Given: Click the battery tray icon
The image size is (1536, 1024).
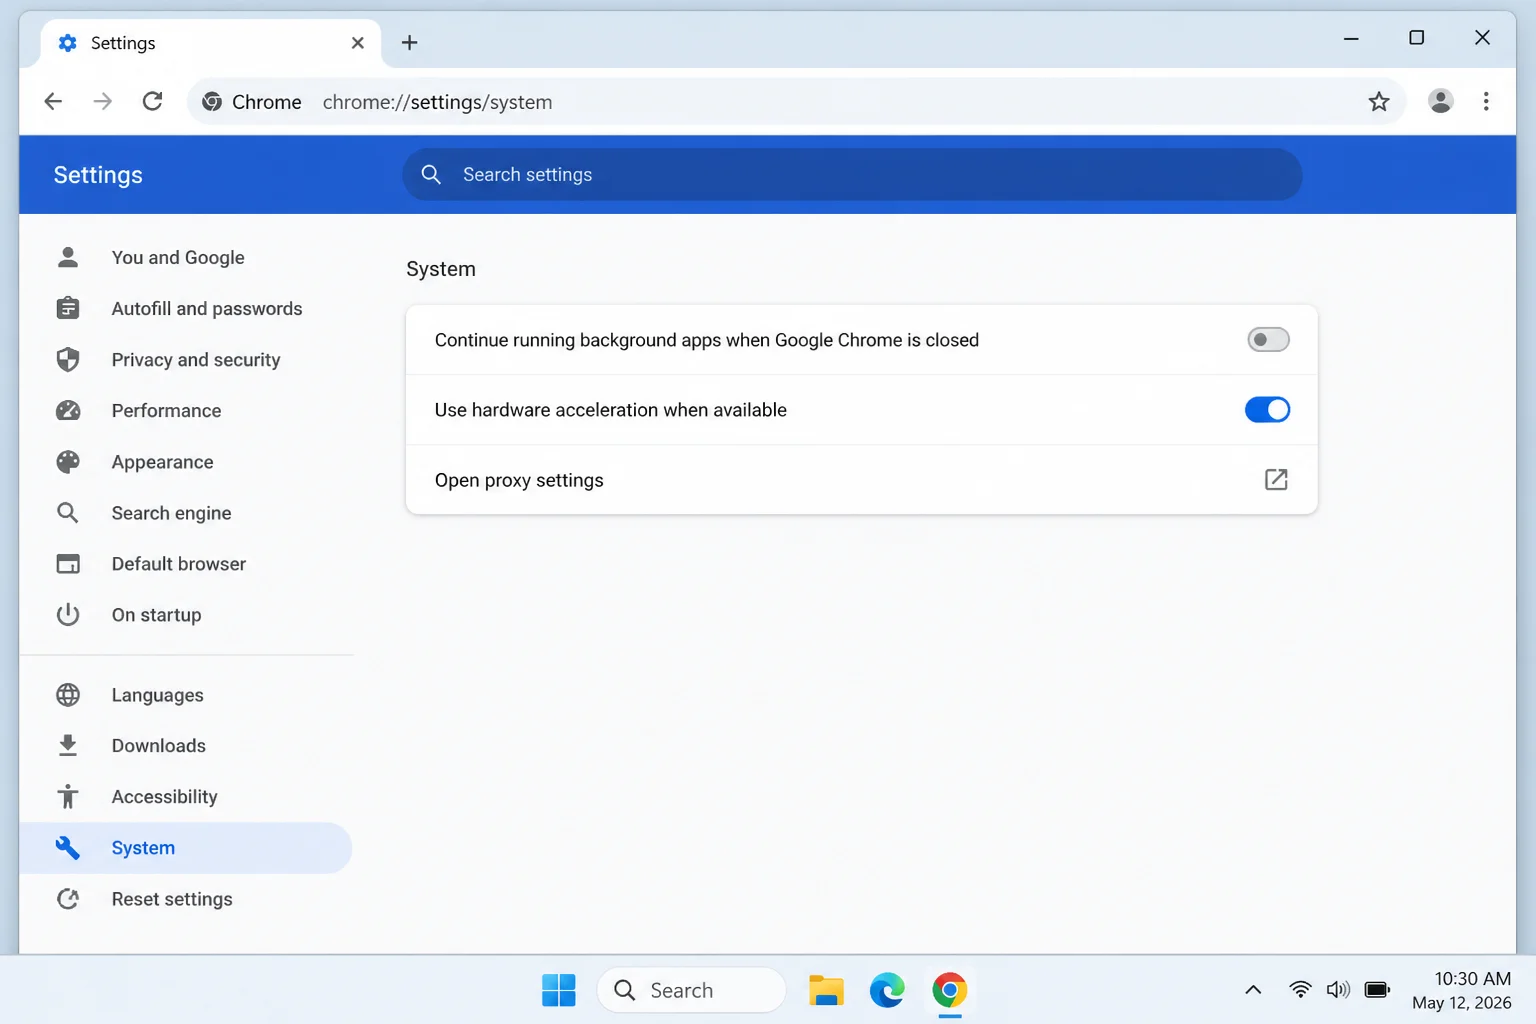Looking at the screenshot, I should click(x=1377, y=990).
